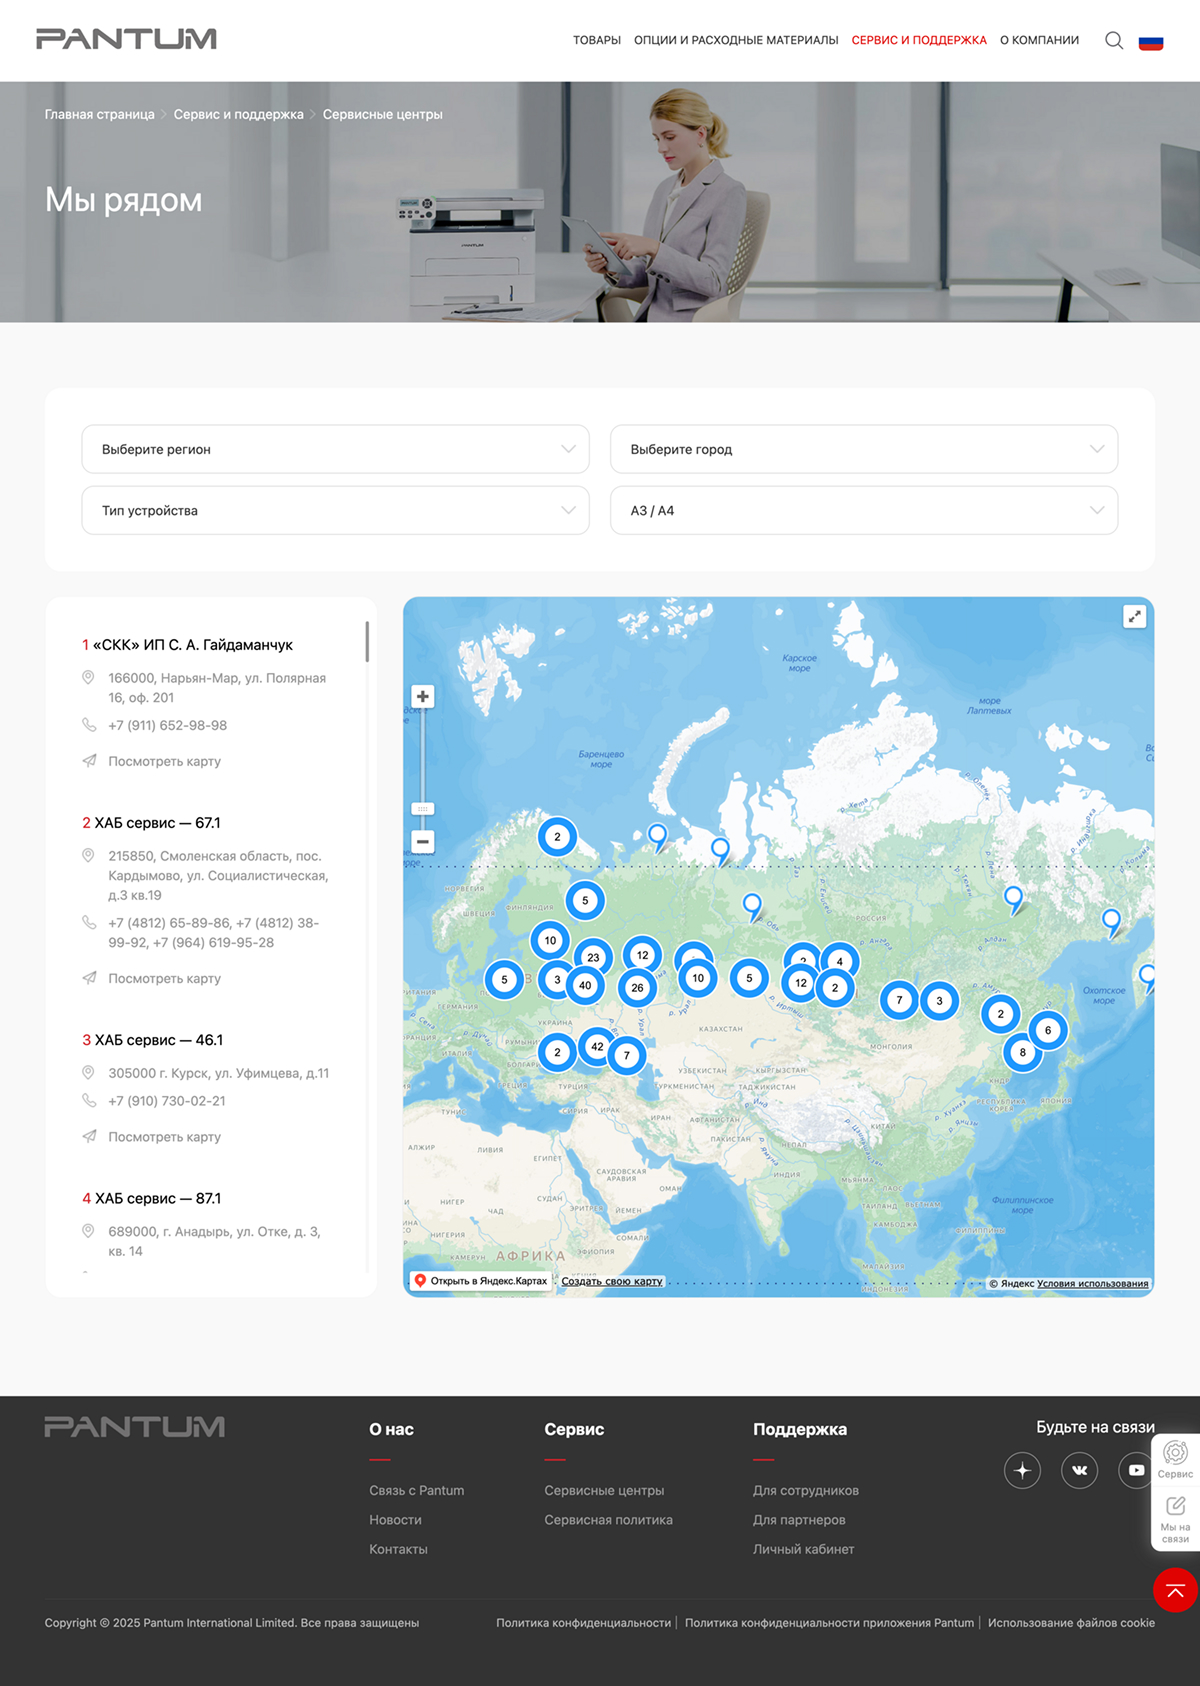Click the Russian flag language icon
The image size is (1200, 1686).
pos(1151,42)
